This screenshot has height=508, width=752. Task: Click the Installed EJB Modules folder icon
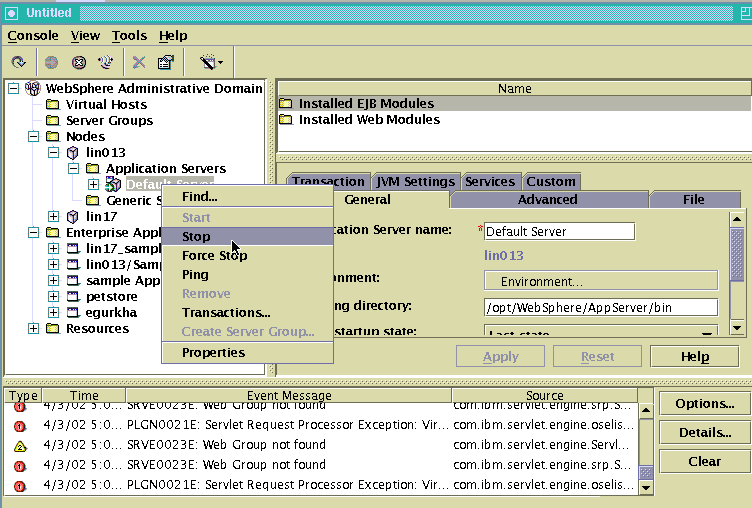pos(286,103)
